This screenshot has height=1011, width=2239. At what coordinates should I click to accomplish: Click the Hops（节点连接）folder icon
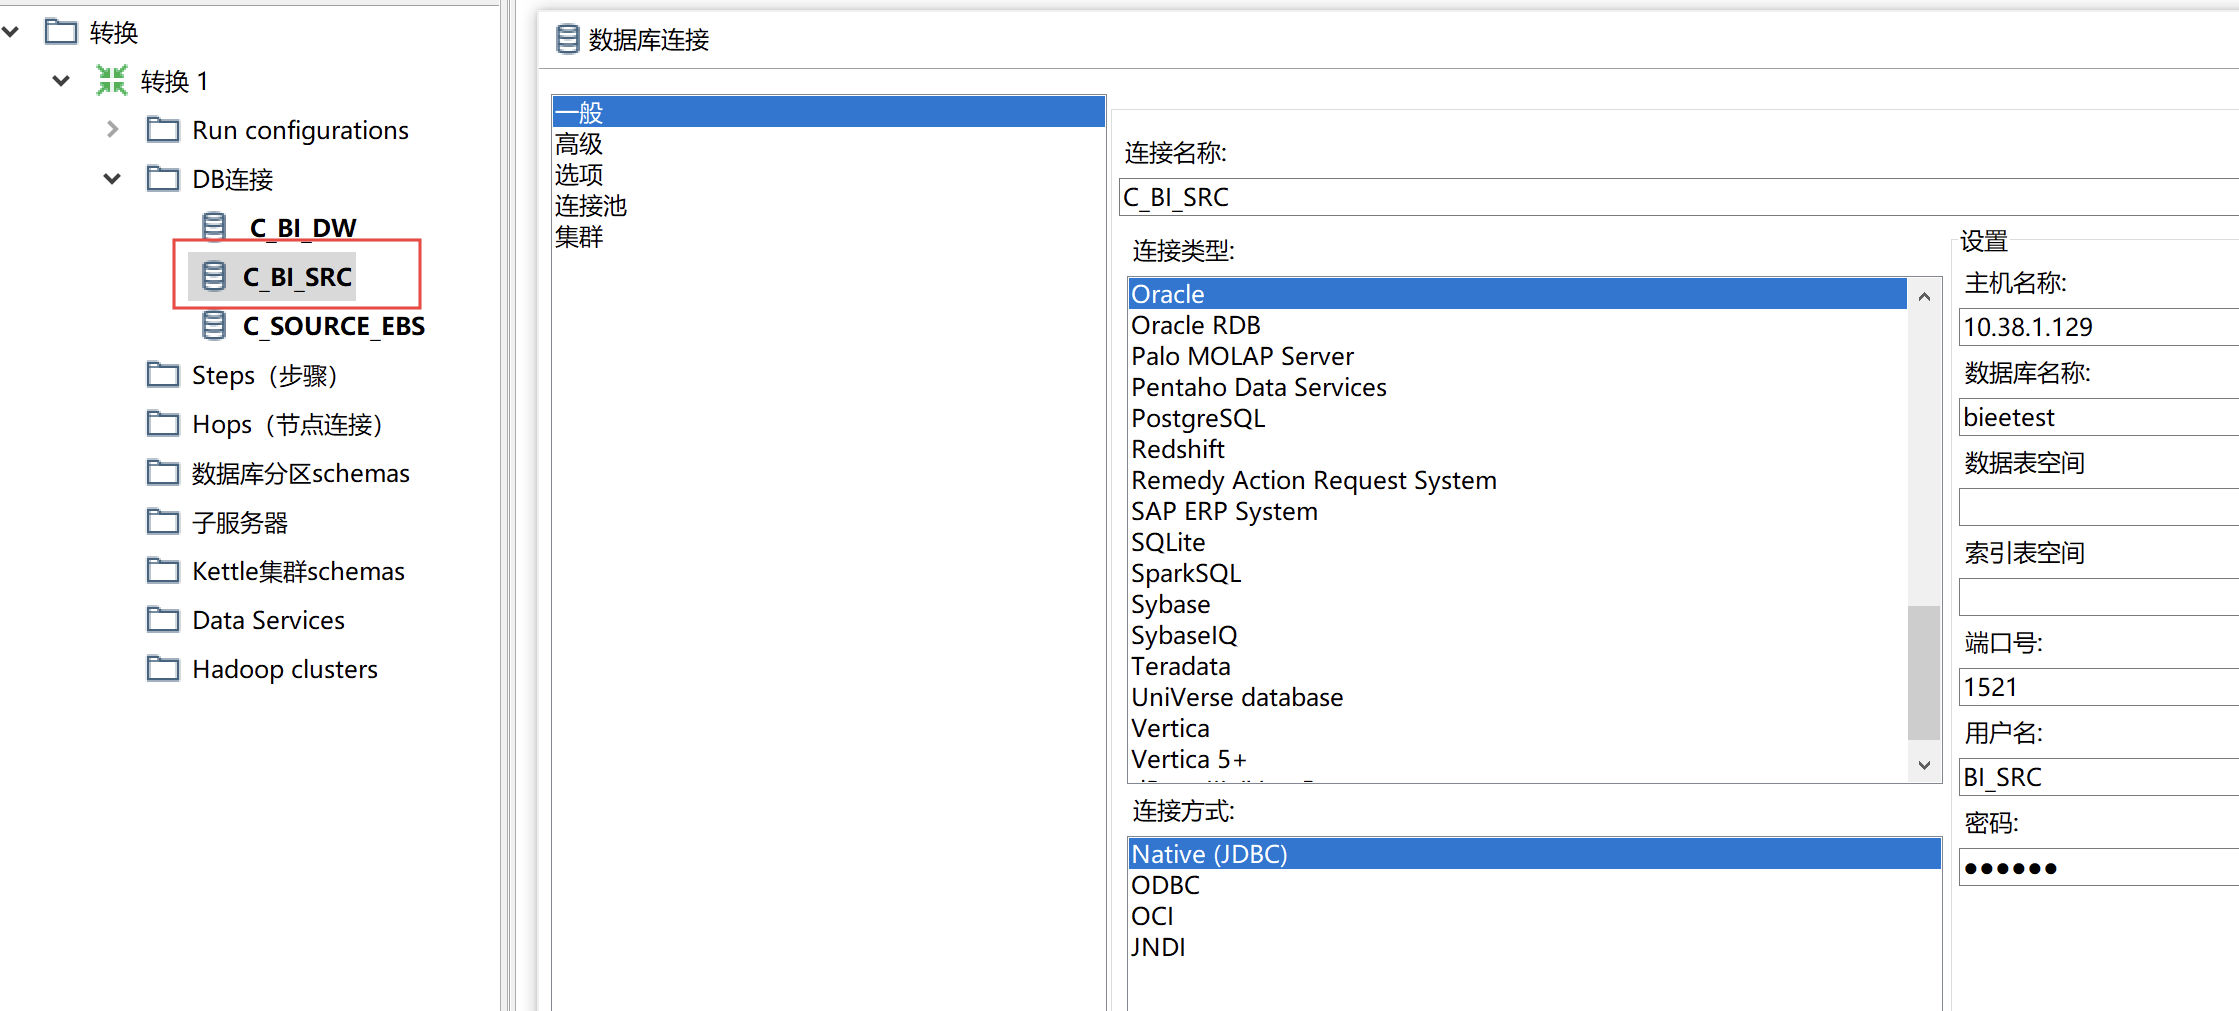click(x=163, y=424)
